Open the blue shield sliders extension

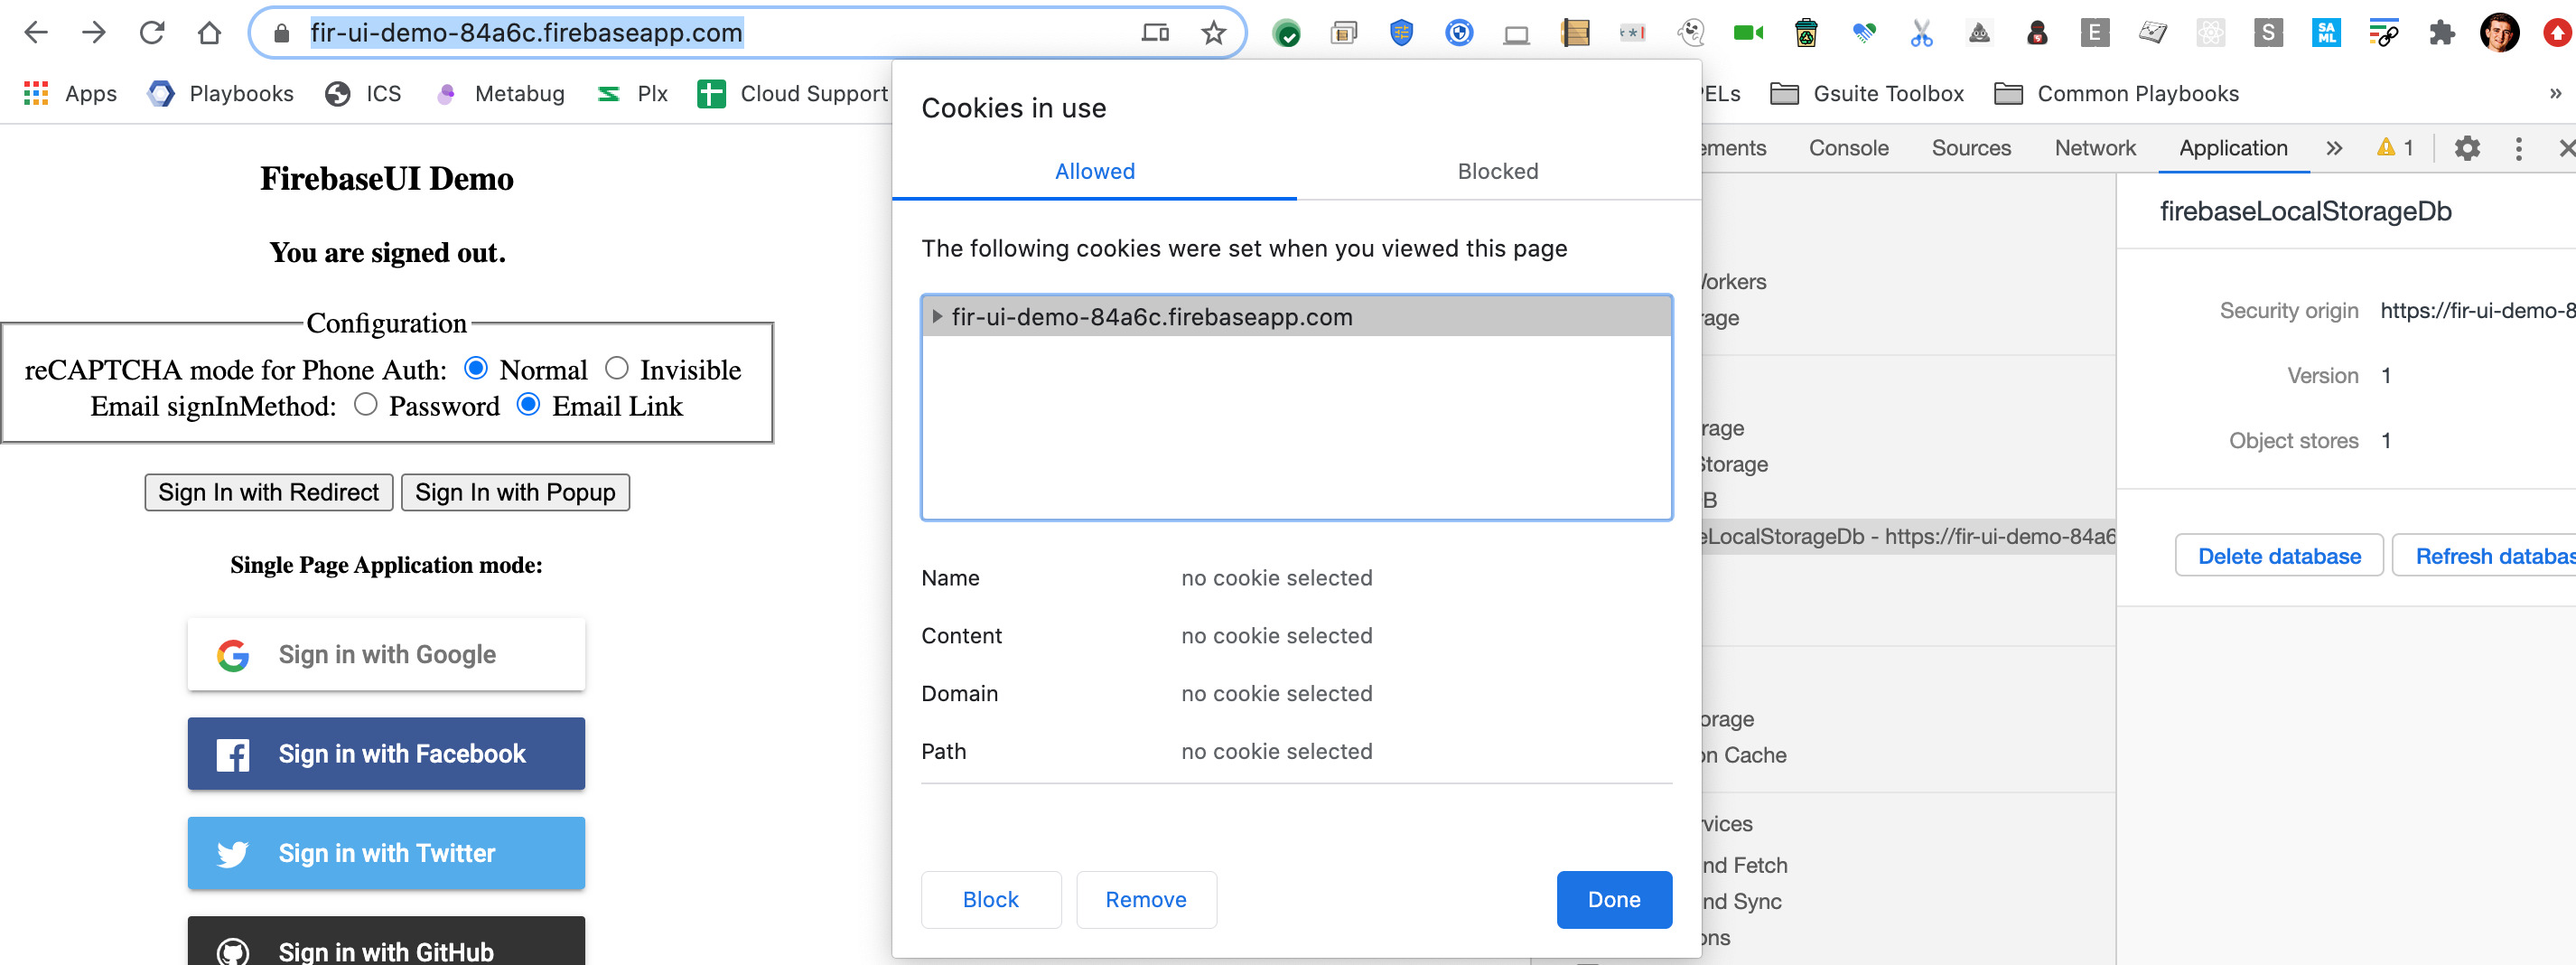[x=1401, y=33]
